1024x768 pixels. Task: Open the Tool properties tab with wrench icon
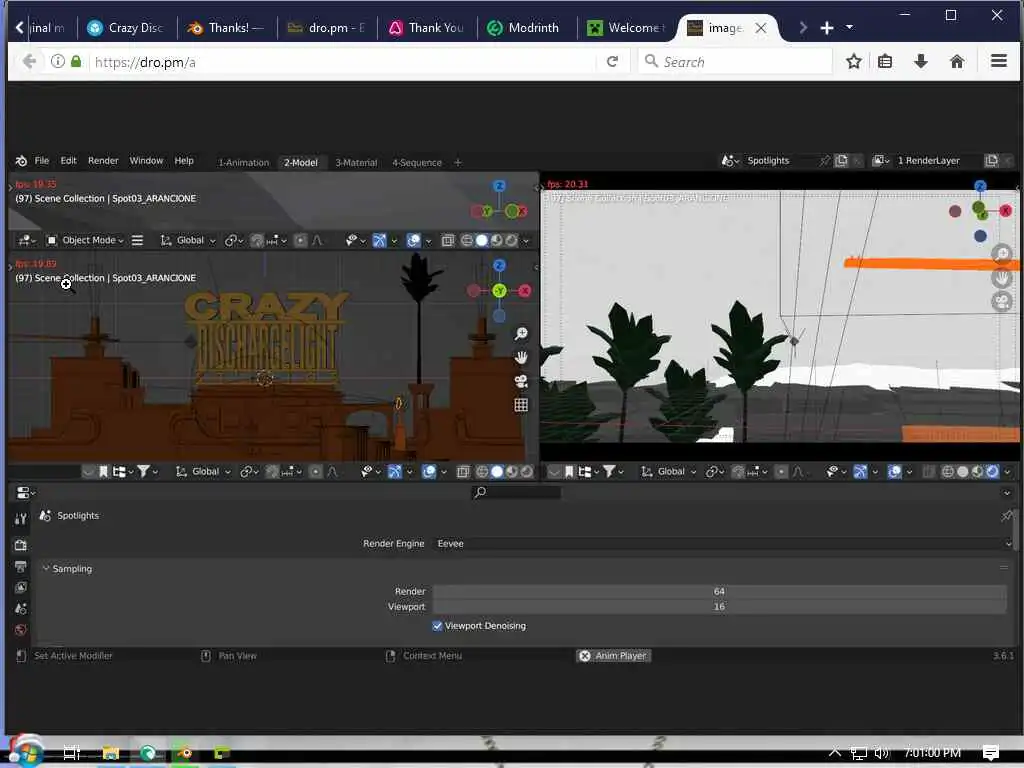pos(20,519)
